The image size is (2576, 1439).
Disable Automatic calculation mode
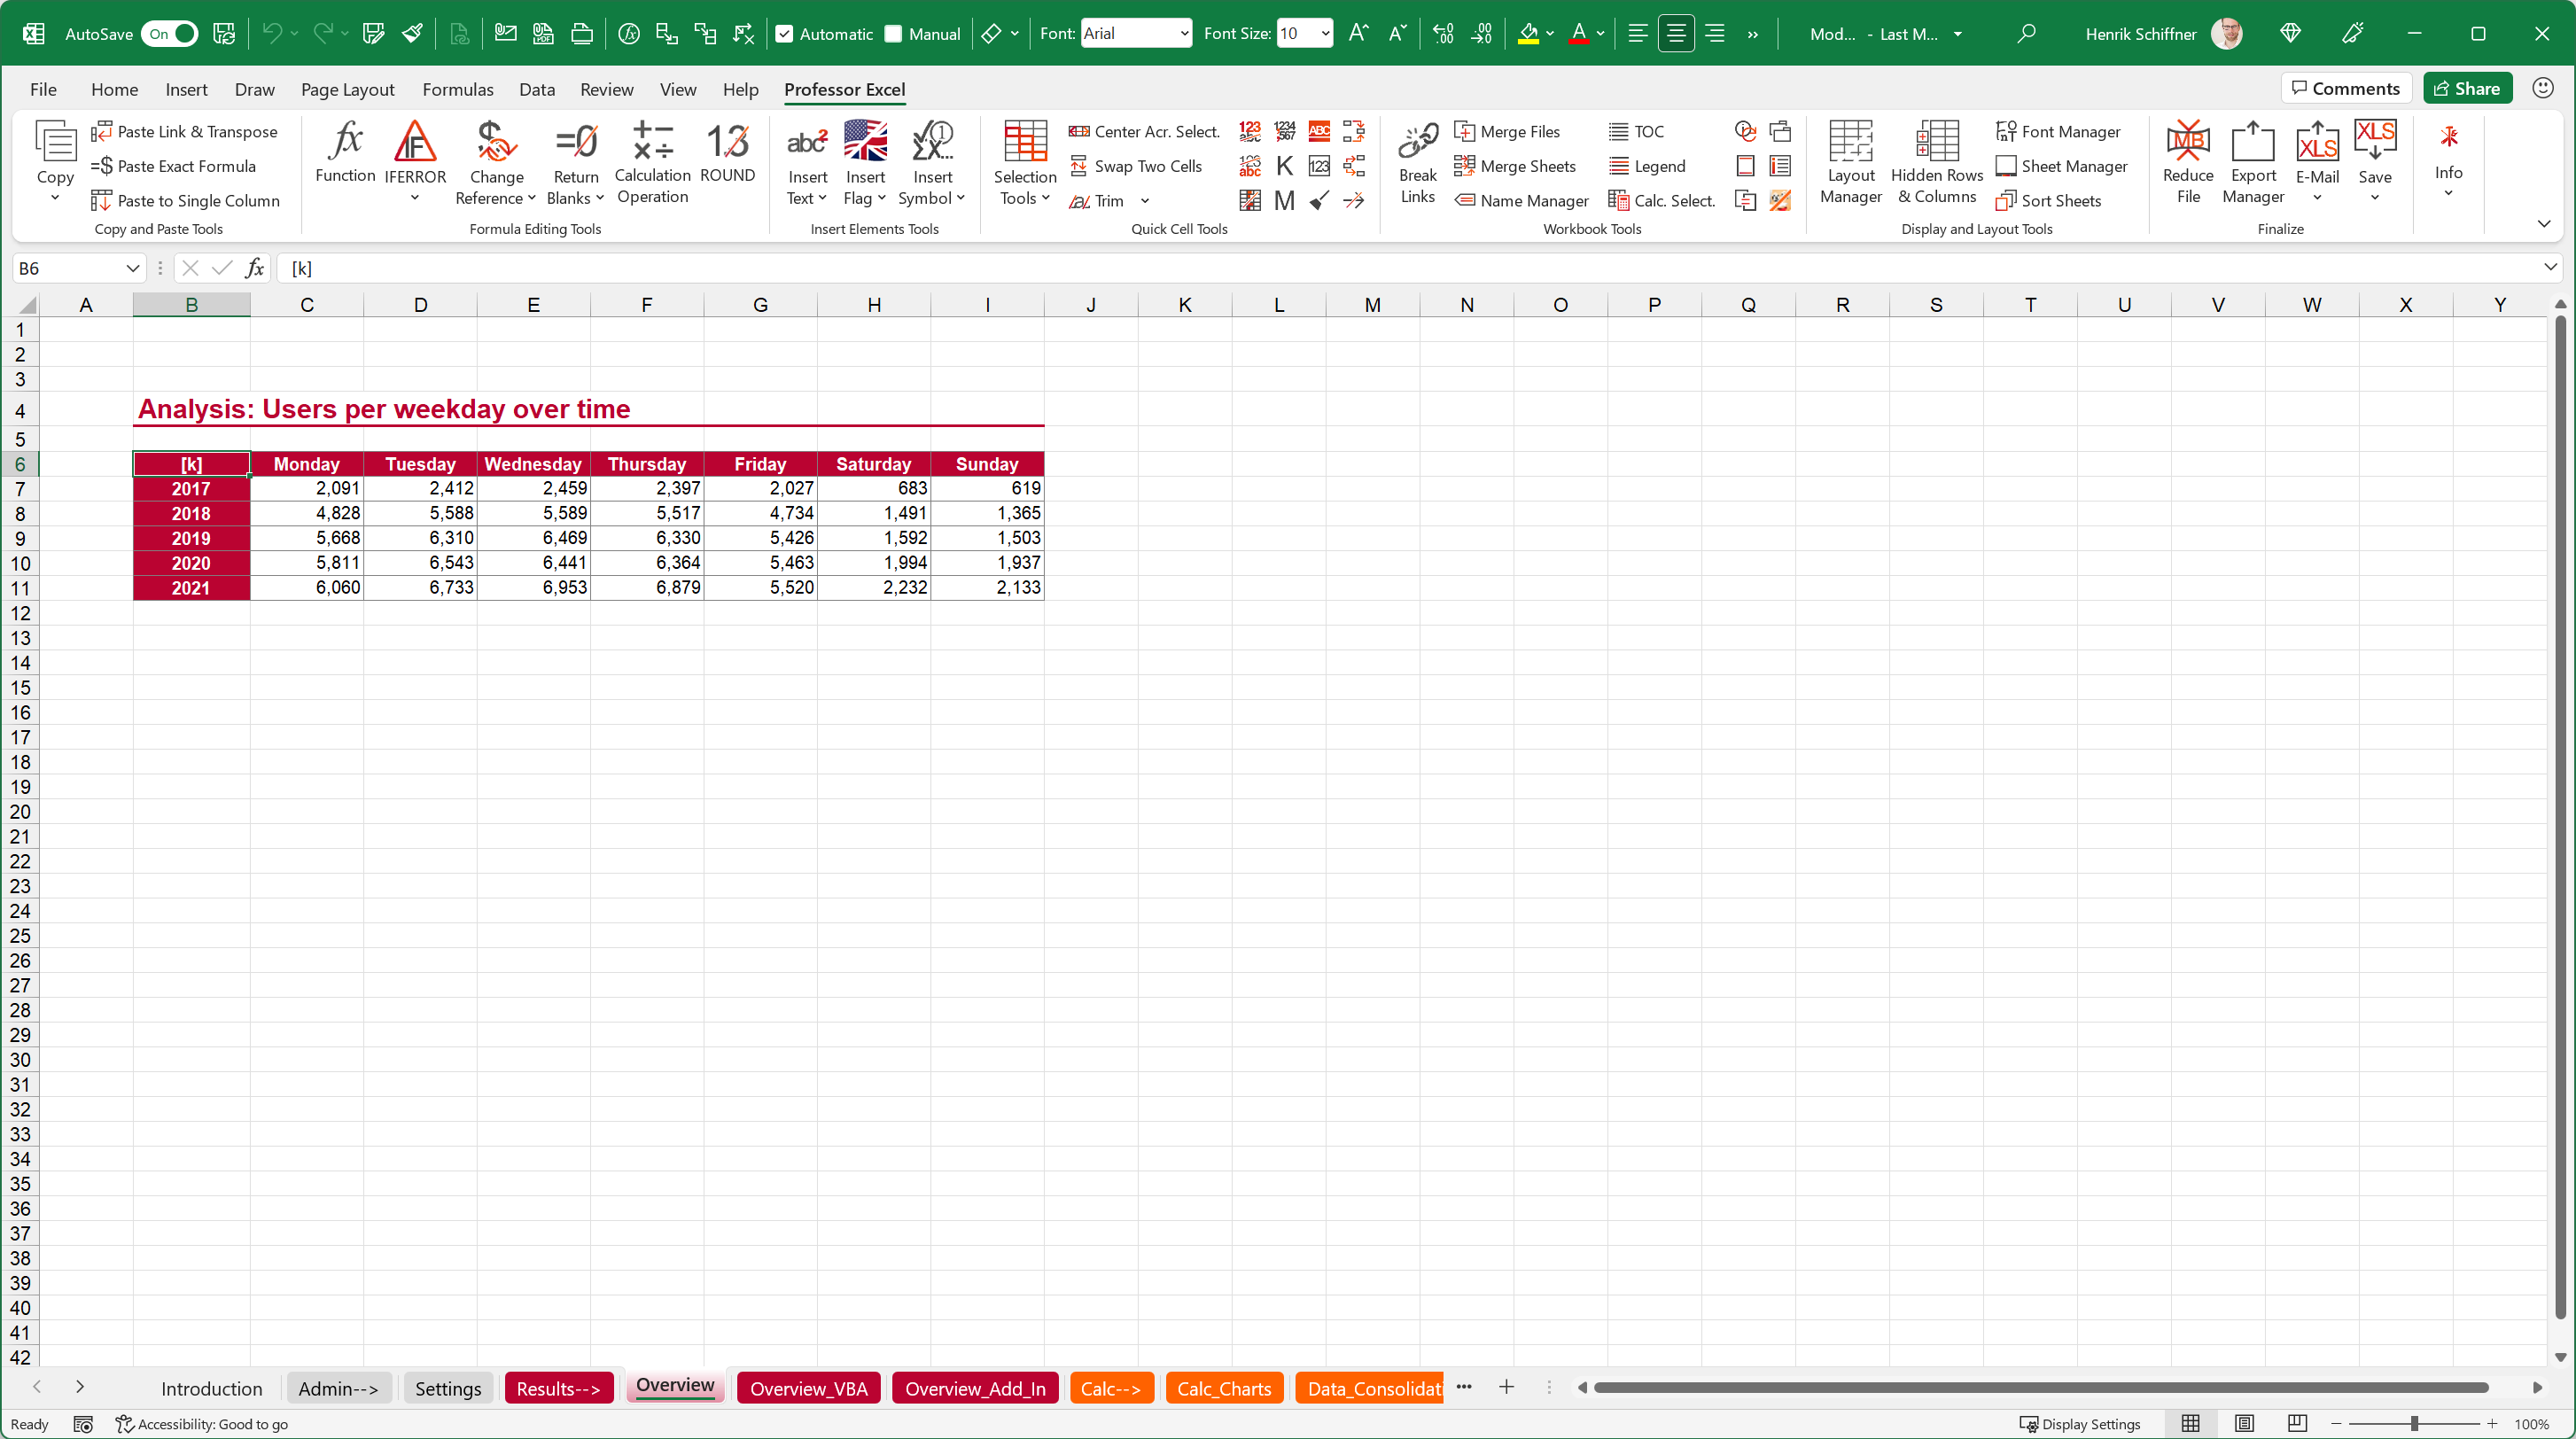[785, 33]
